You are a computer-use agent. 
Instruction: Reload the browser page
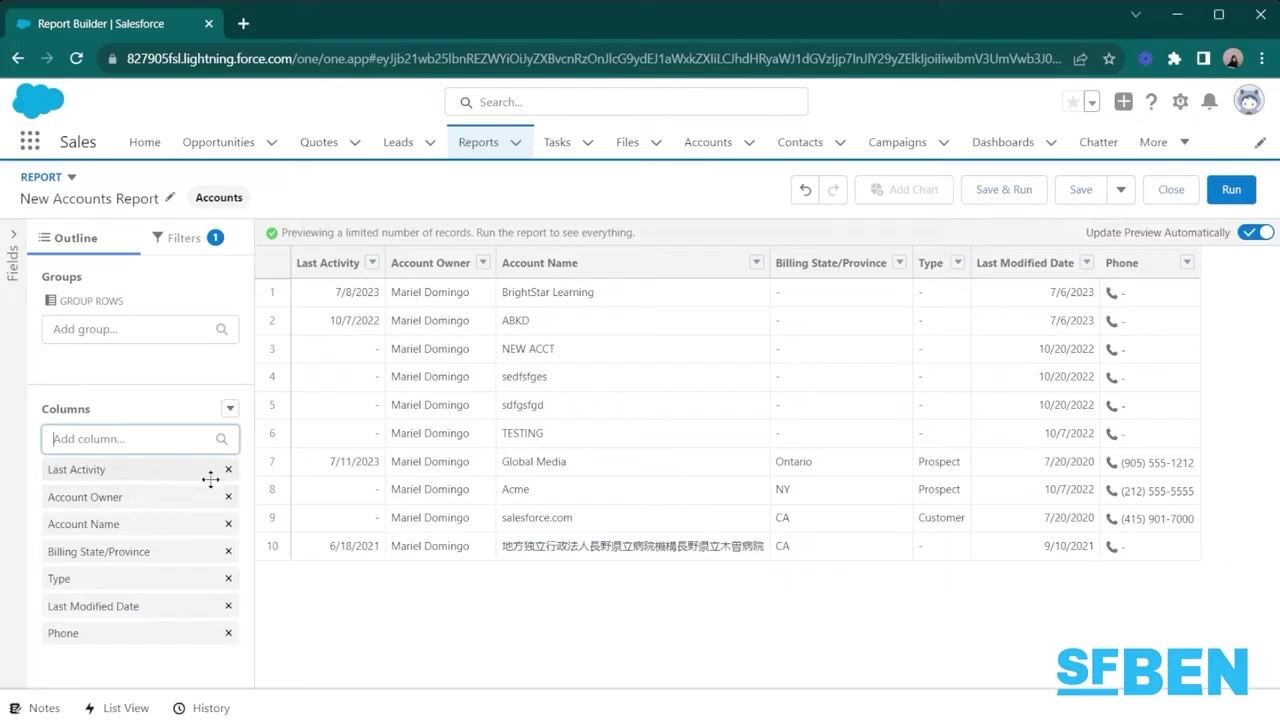[x=76, y=59]
